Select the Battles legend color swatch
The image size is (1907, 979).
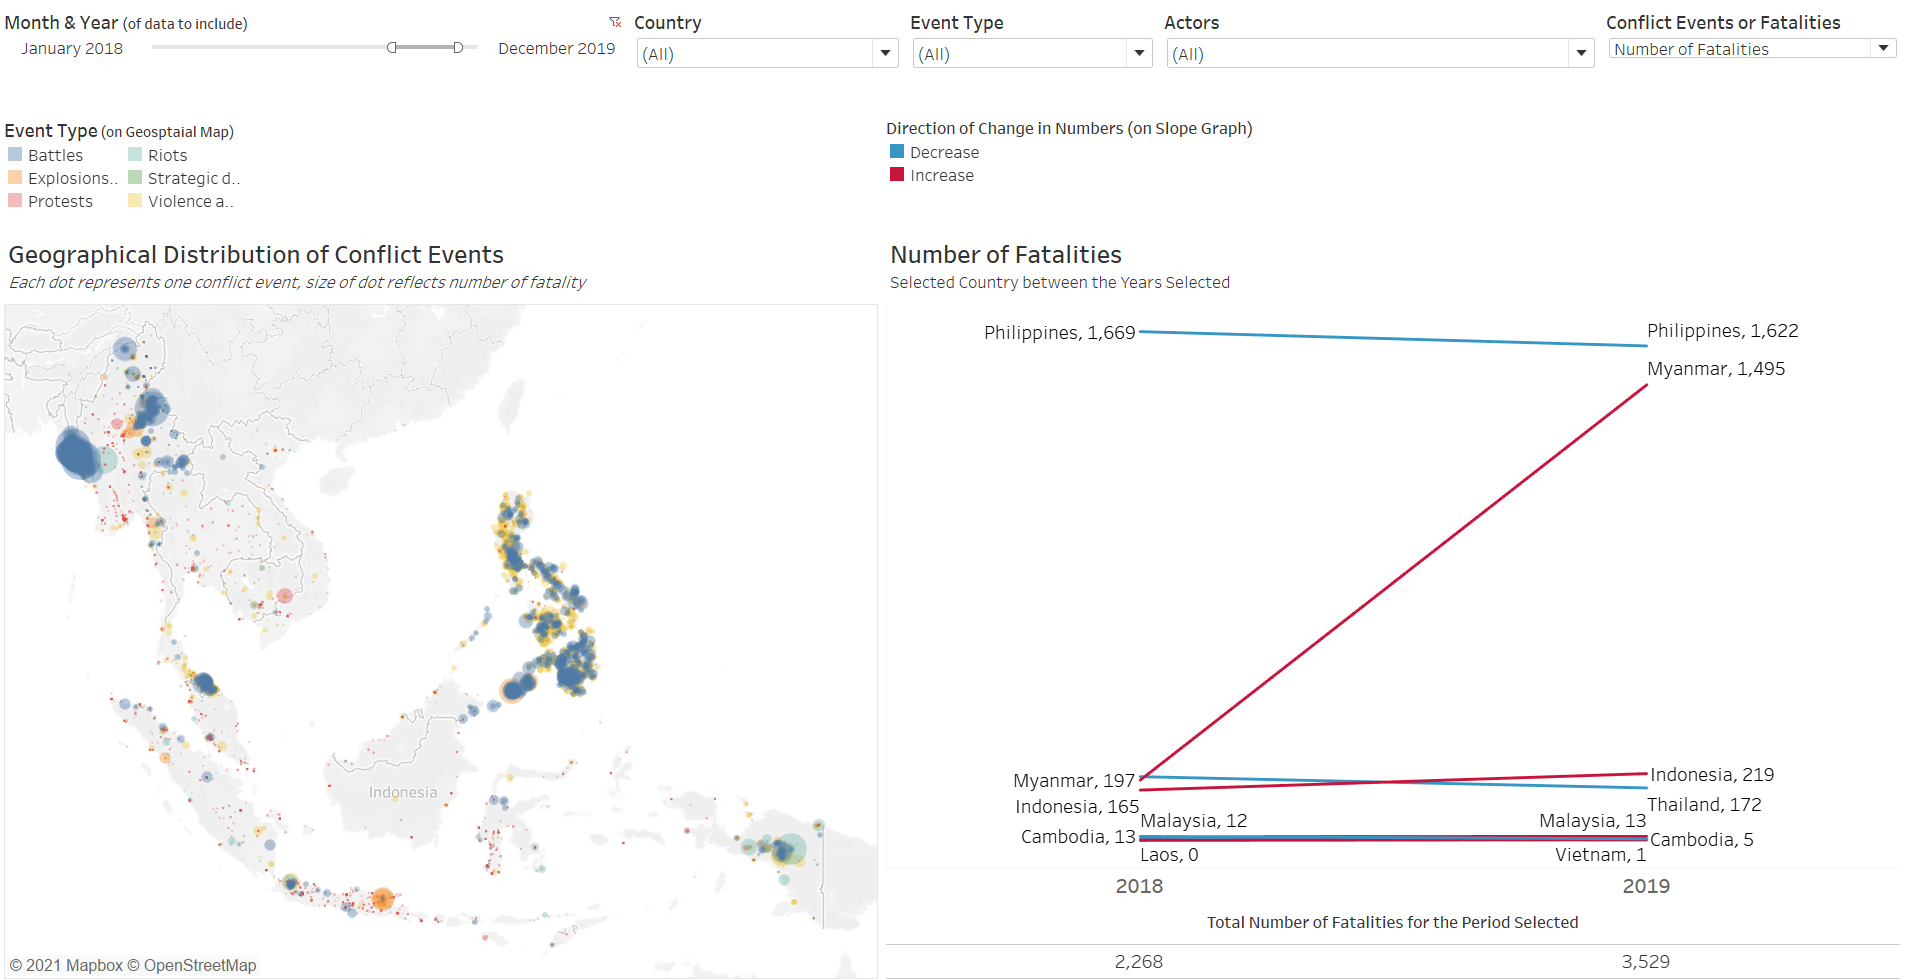click(x=15, y=155)
